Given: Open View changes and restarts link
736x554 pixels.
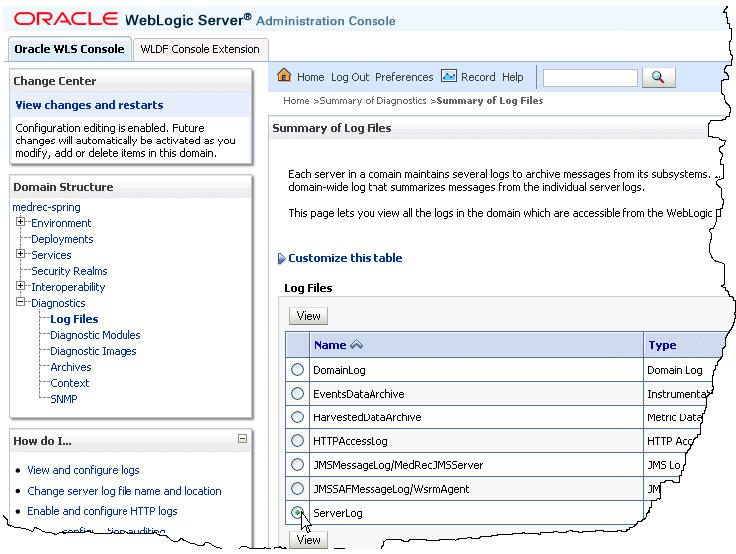Looking at the screenshot, I should click(89, 105).
